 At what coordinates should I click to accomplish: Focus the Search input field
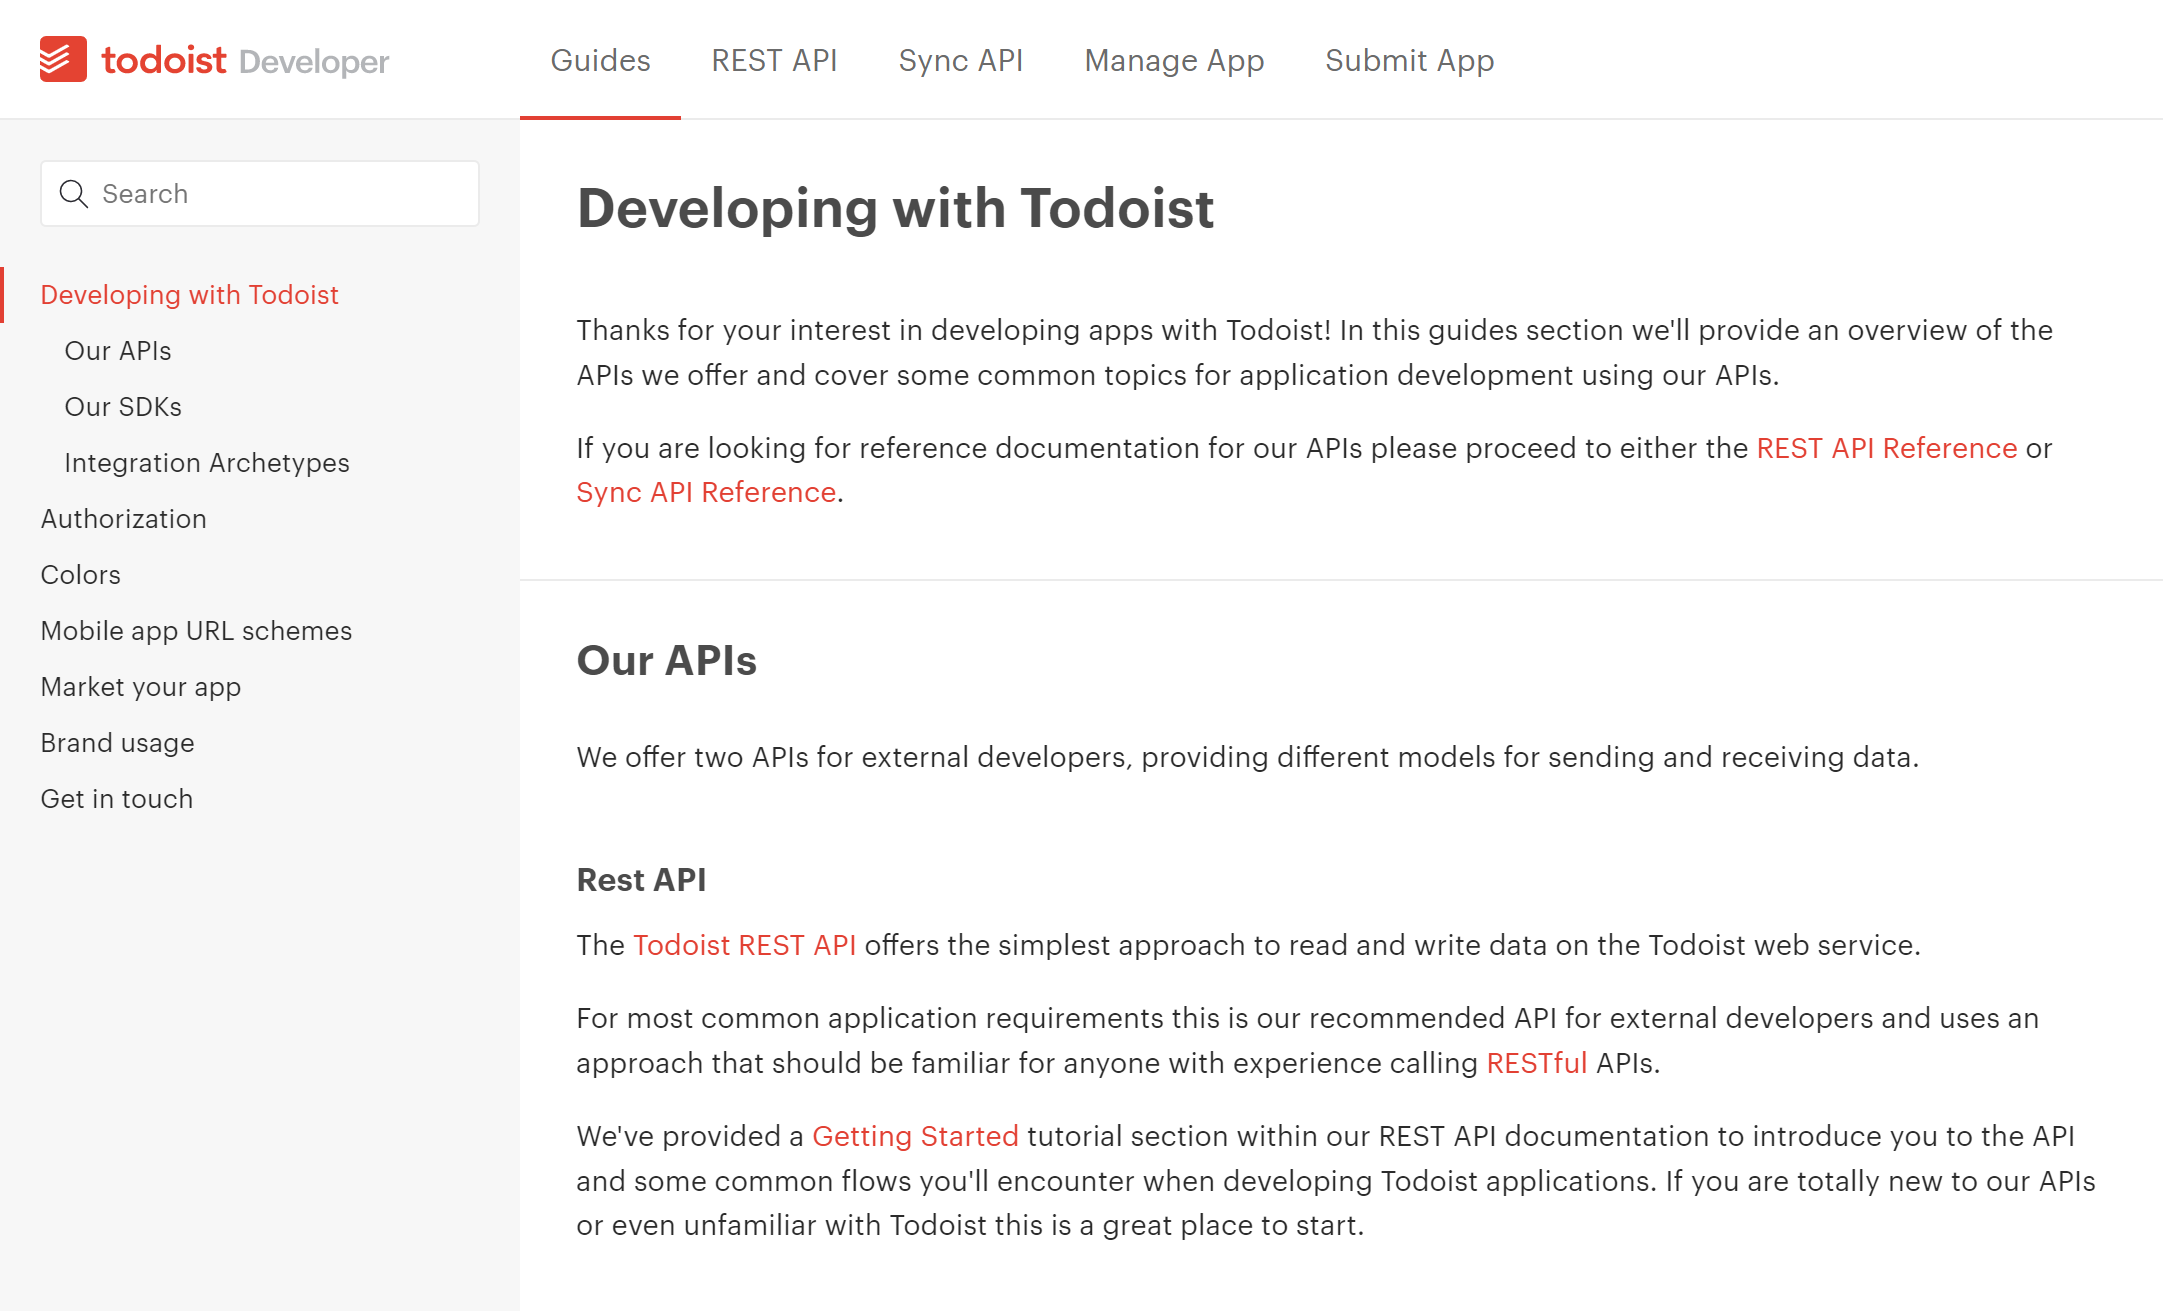(x=260, y=194)
